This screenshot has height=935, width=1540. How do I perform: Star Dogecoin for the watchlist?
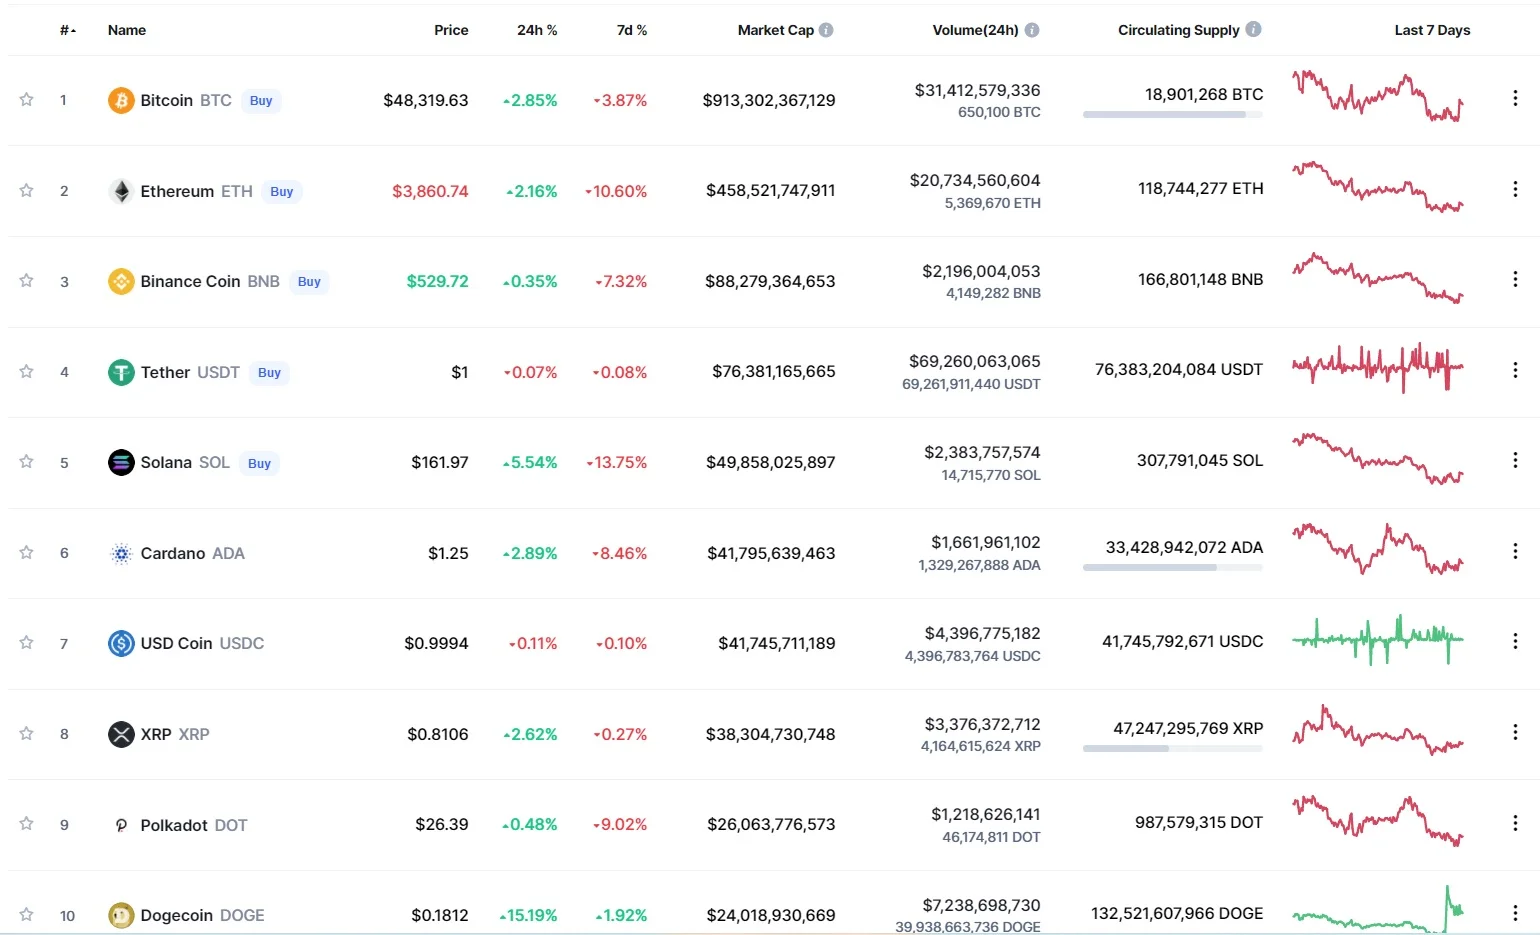tap(27, 915)
